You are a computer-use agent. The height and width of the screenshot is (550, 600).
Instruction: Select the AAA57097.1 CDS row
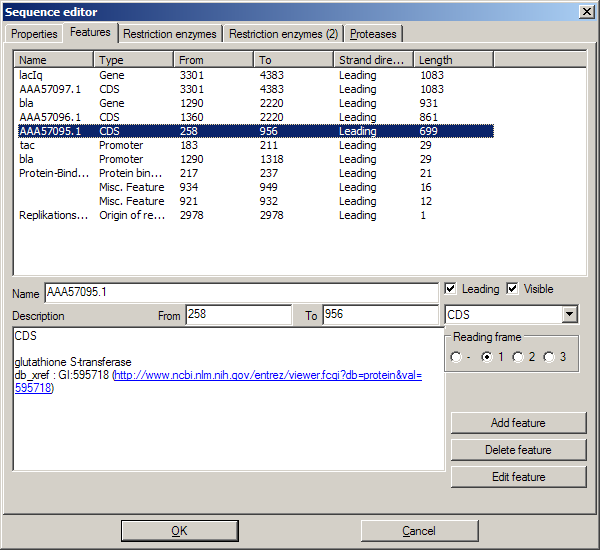(x=256, y=89)
